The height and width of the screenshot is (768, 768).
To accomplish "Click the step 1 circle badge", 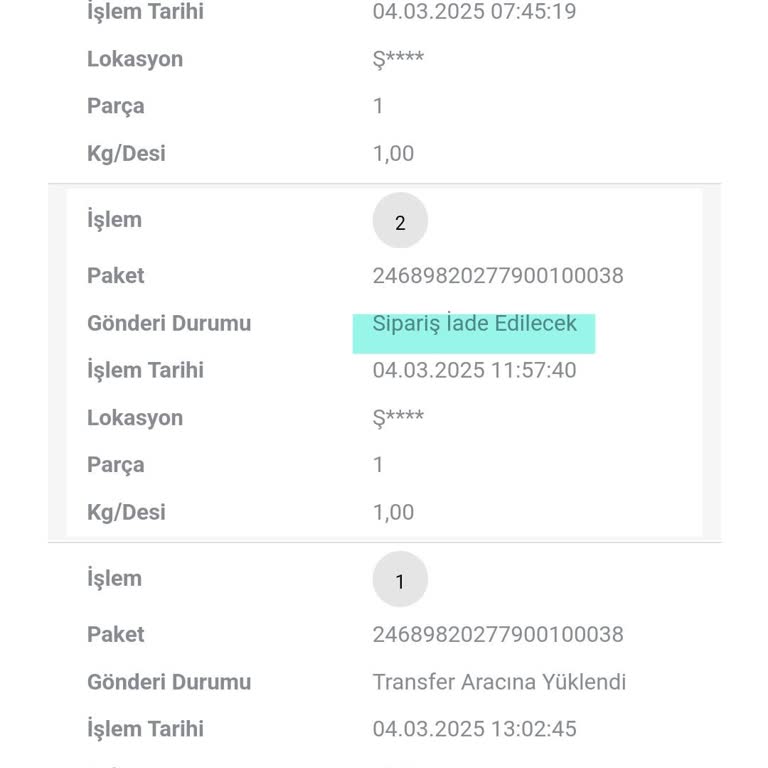I will [x=400, y=580].
